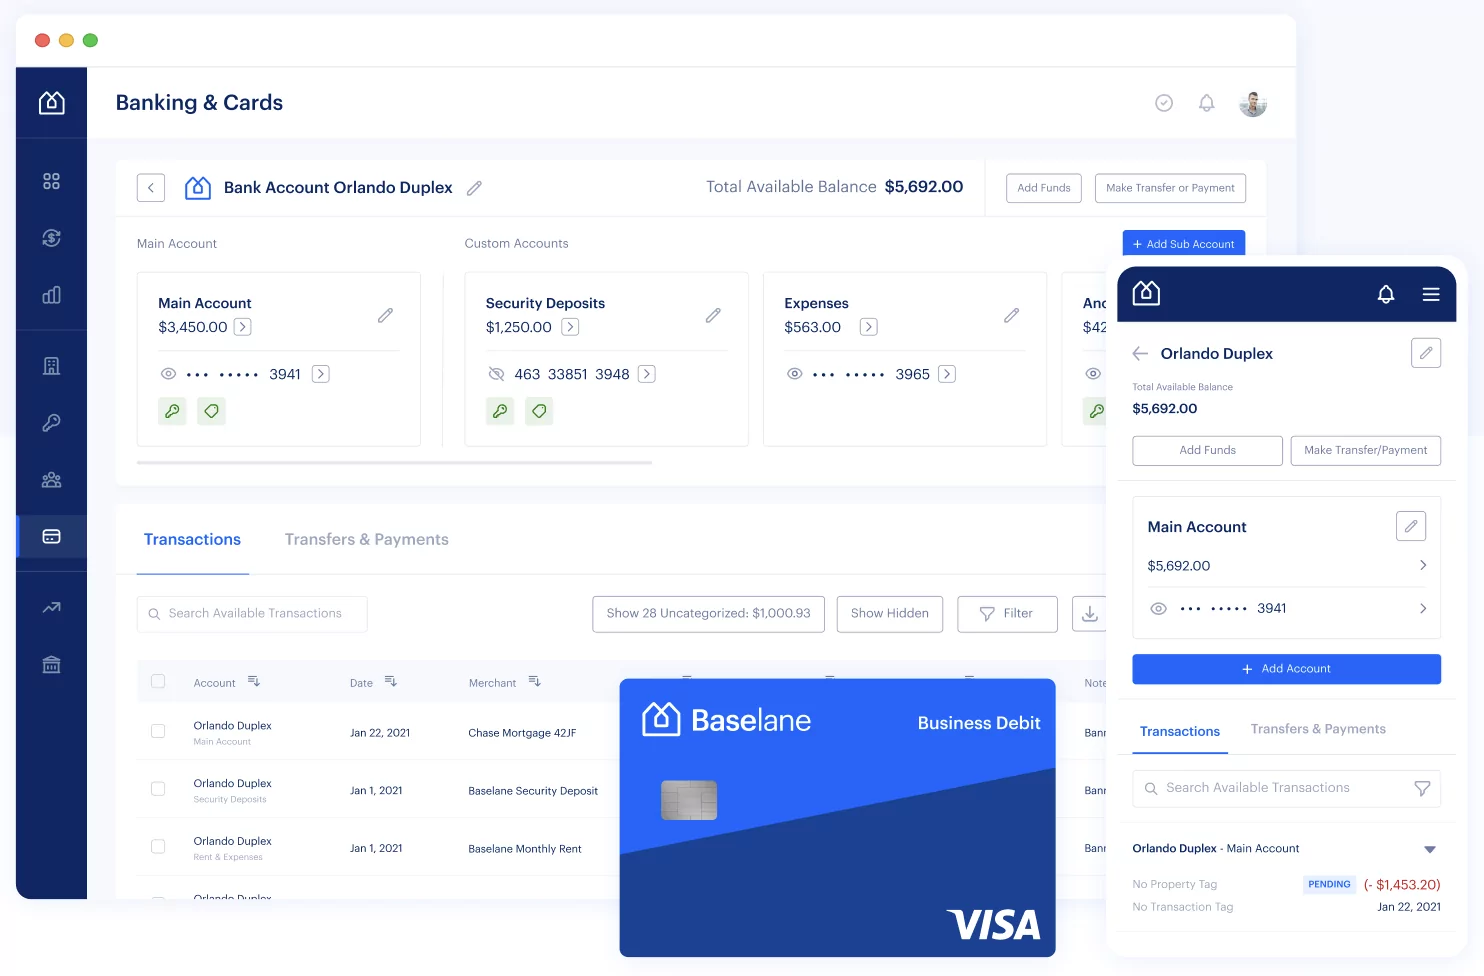Edit Bank Account Orlando Duplex name

[x=474, y=188]
